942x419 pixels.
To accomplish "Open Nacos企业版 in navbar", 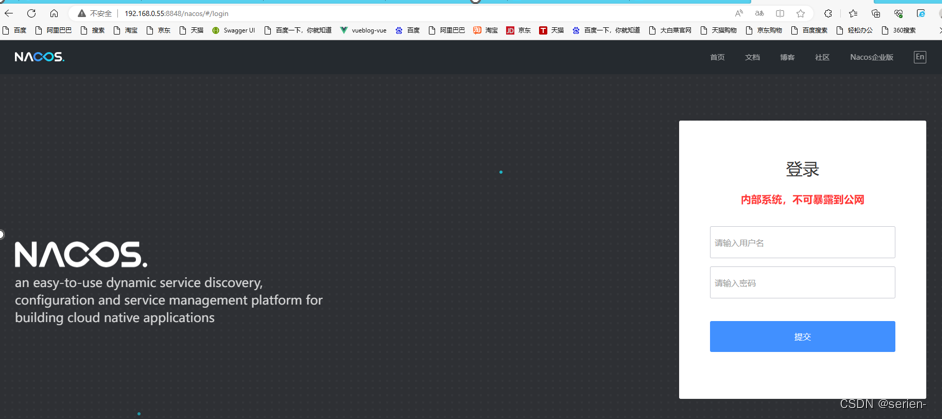I will 872,57.
